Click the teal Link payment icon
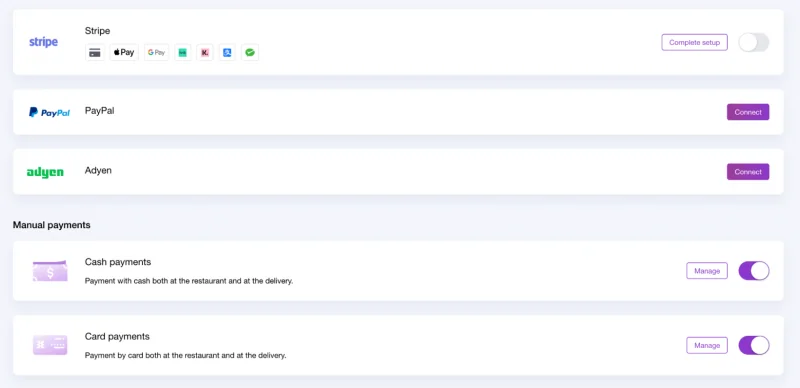Image resolution: width=800 pixels, height=388 pixels. (183, 52)
